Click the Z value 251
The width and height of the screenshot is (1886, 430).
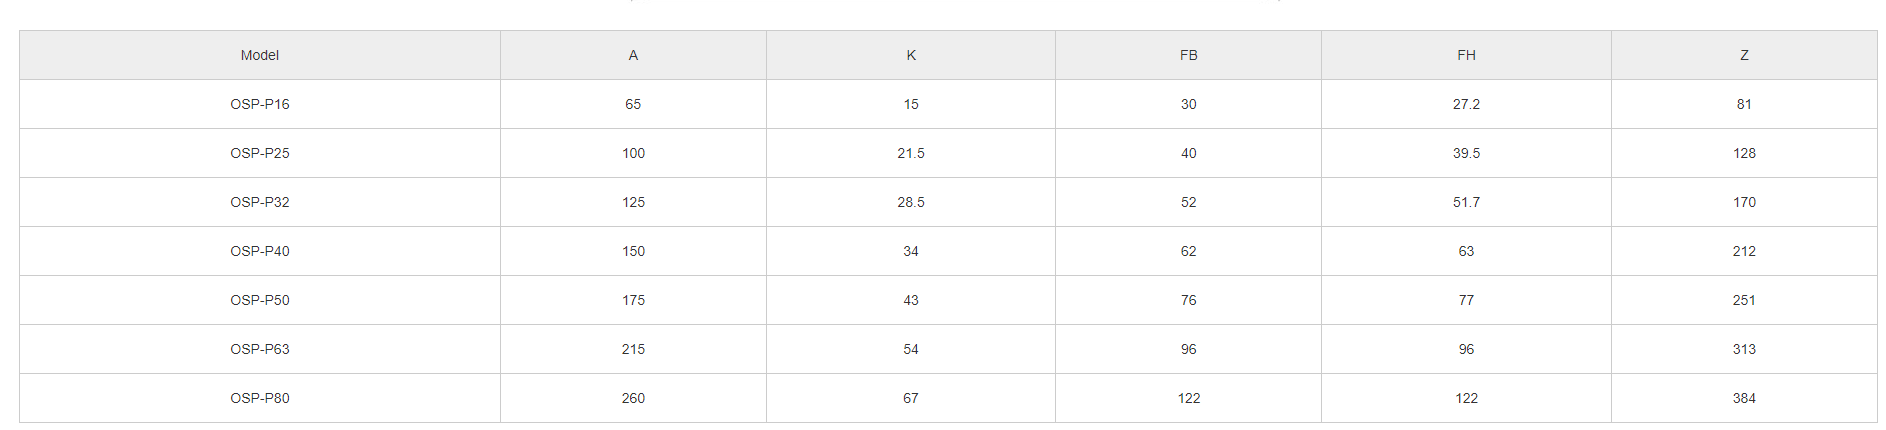[1744, 300]
